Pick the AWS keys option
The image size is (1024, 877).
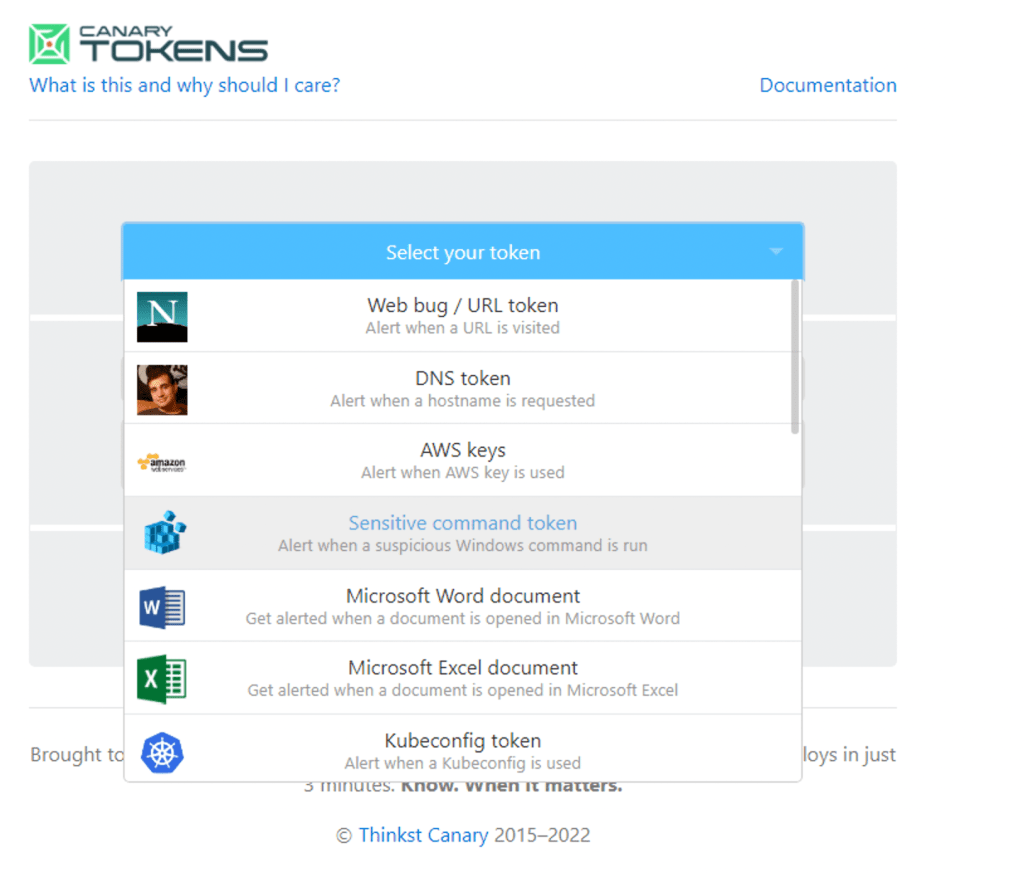(x=462, y=460)
